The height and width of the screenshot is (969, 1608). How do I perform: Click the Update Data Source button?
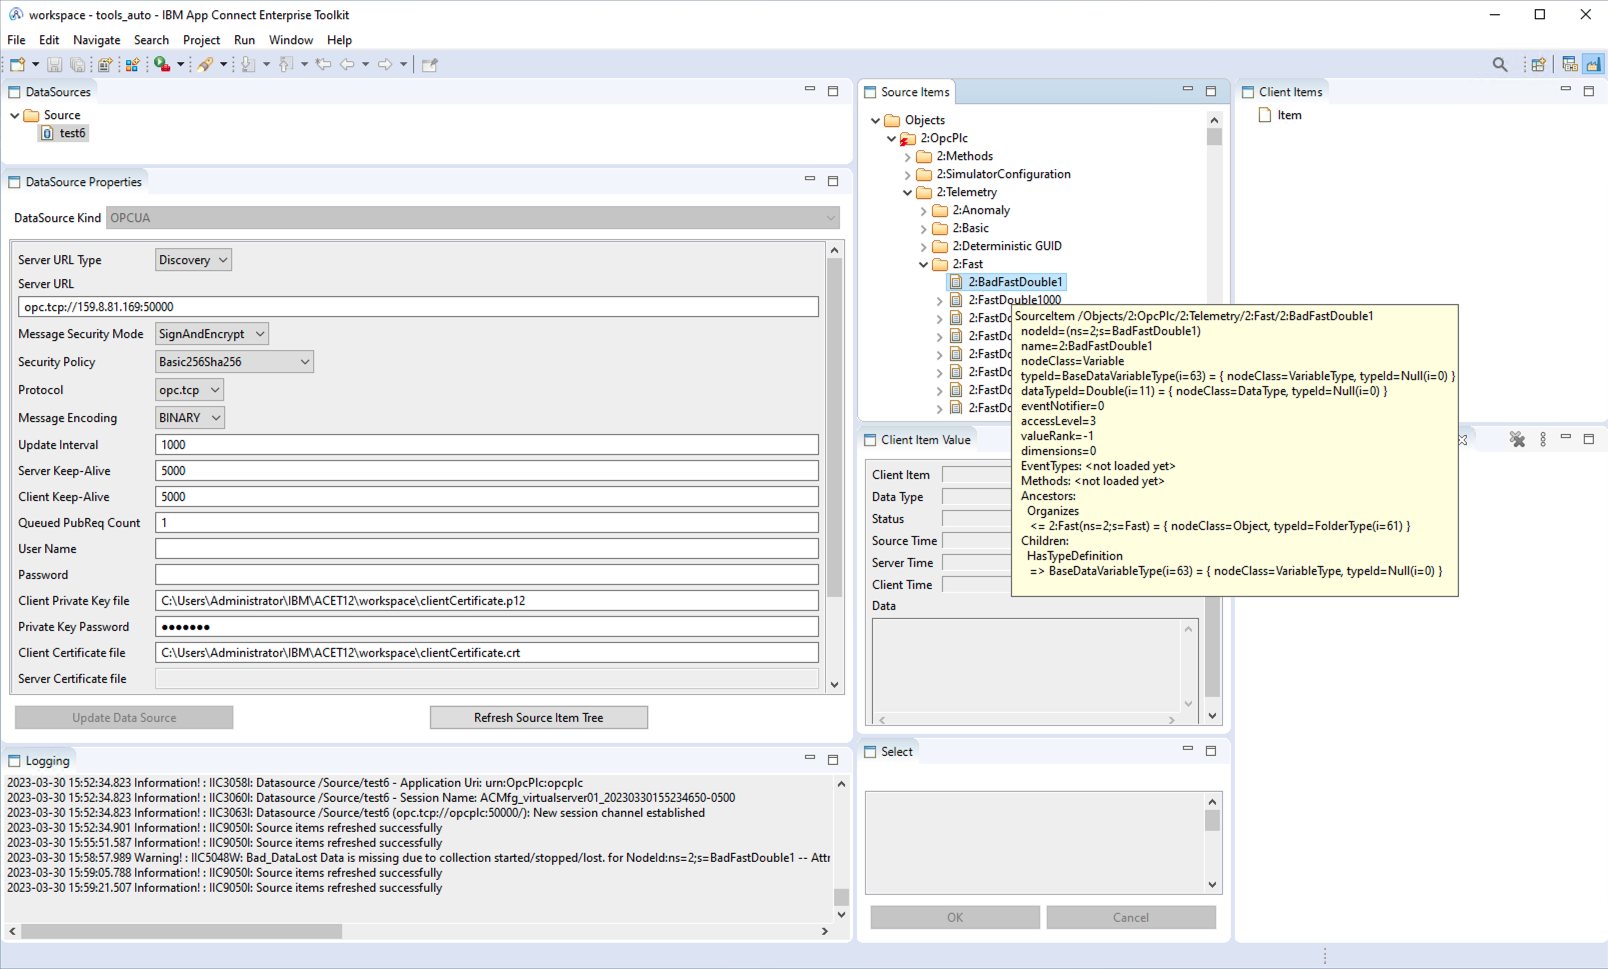pos(124,718)
